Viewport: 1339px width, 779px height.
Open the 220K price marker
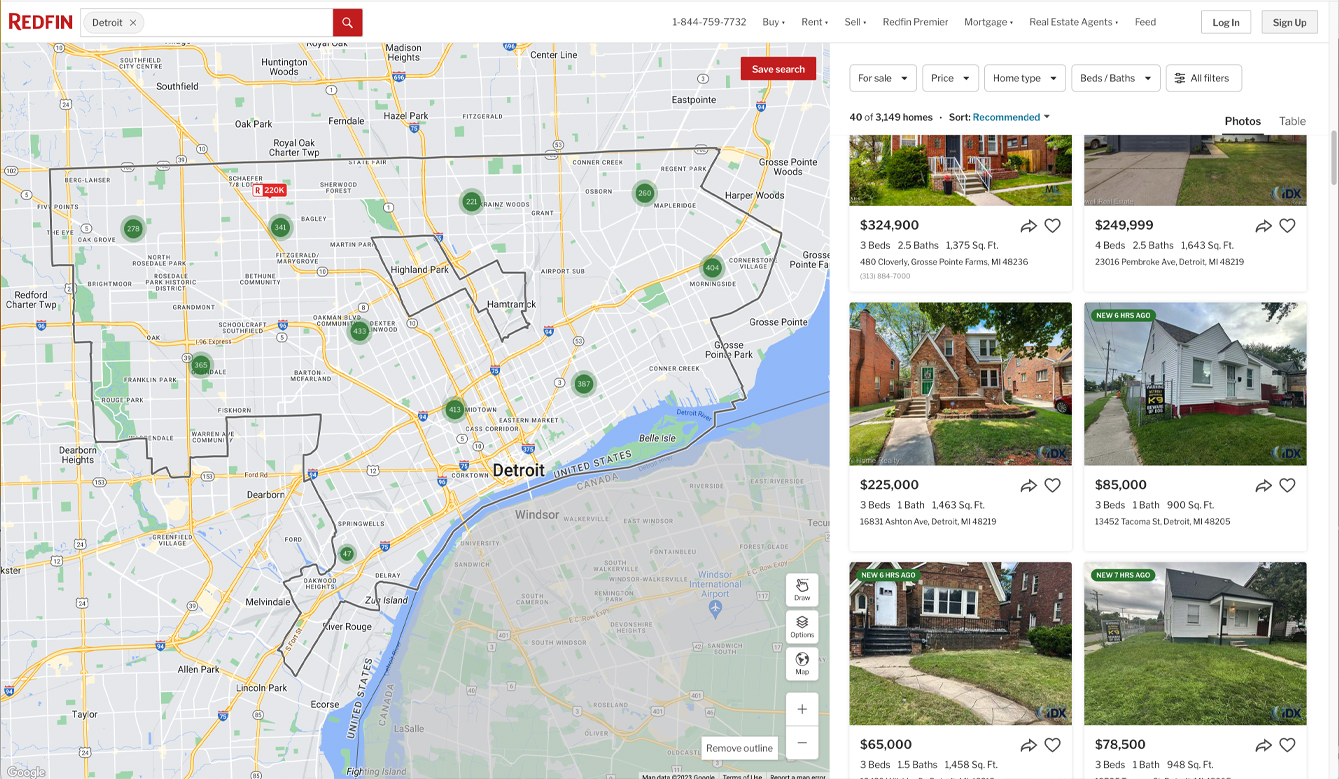pyautogui.click(x=270, y=190)
